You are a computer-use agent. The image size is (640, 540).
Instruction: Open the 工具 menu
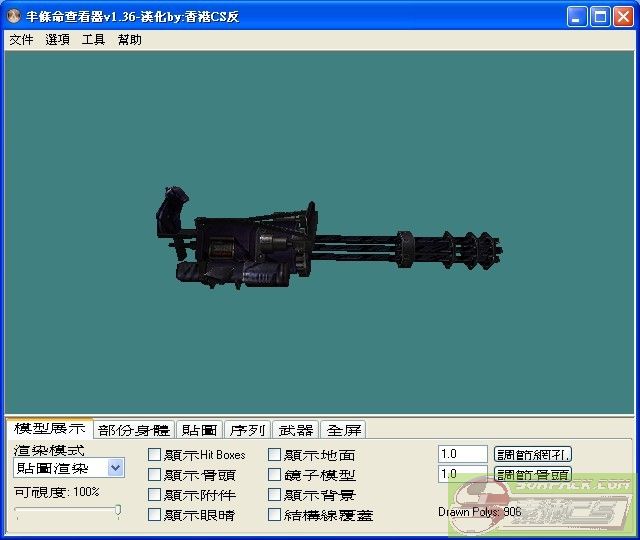click(93, 40)
